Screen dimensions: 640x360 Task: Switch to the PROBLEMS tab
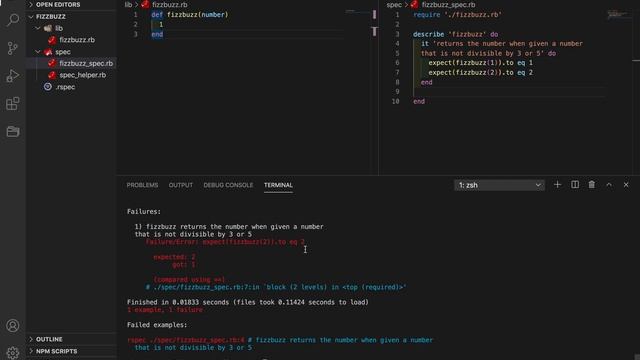point(142,185)
